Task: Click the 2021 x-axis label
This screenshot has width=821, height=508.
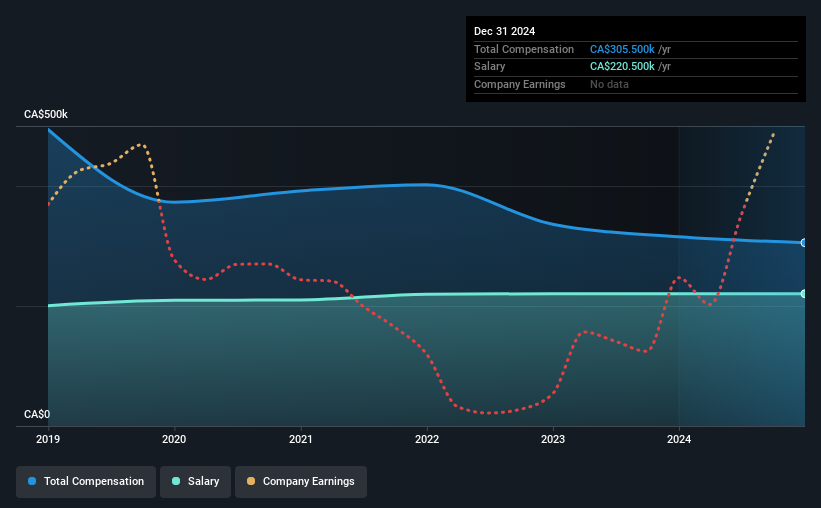Action: [x=301, y=439]
